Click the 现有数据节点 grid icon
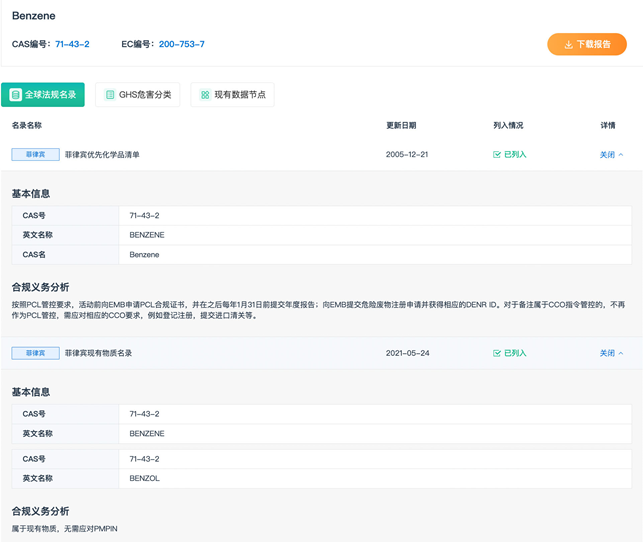The width and height of the screenshot is (643, 542). point(205,95)
